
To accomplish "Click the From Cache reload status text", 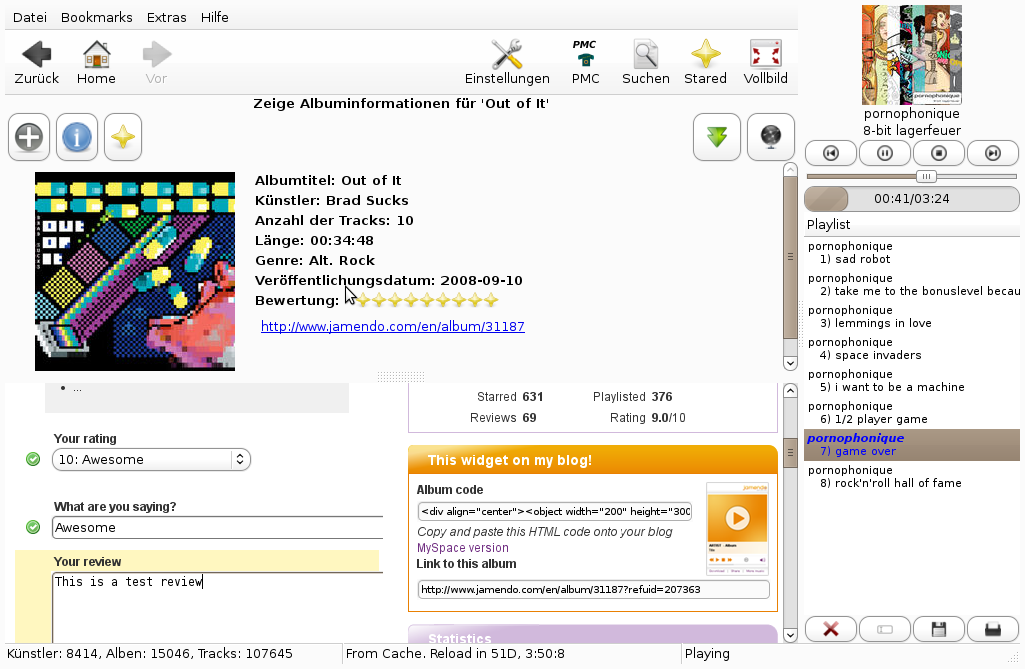I will 455,654.
